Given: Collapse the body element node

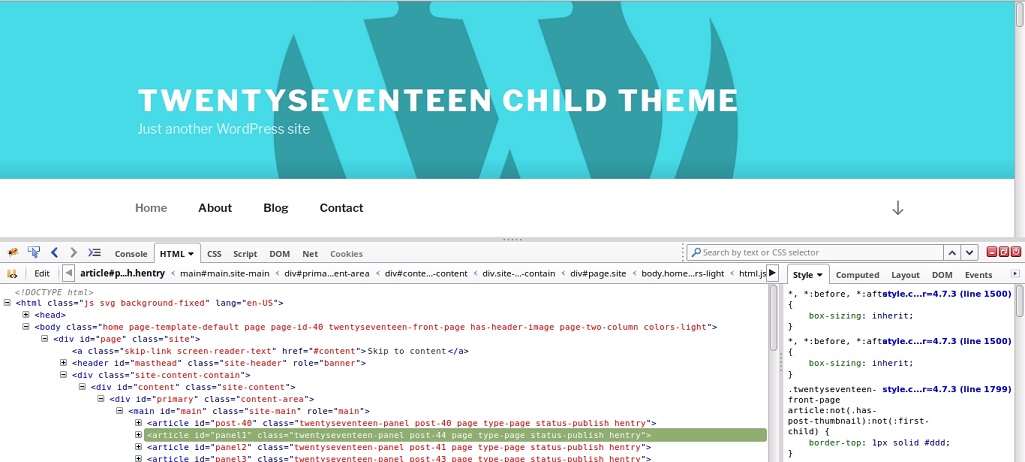Looking at the screenshot, I should coord(25,327).
